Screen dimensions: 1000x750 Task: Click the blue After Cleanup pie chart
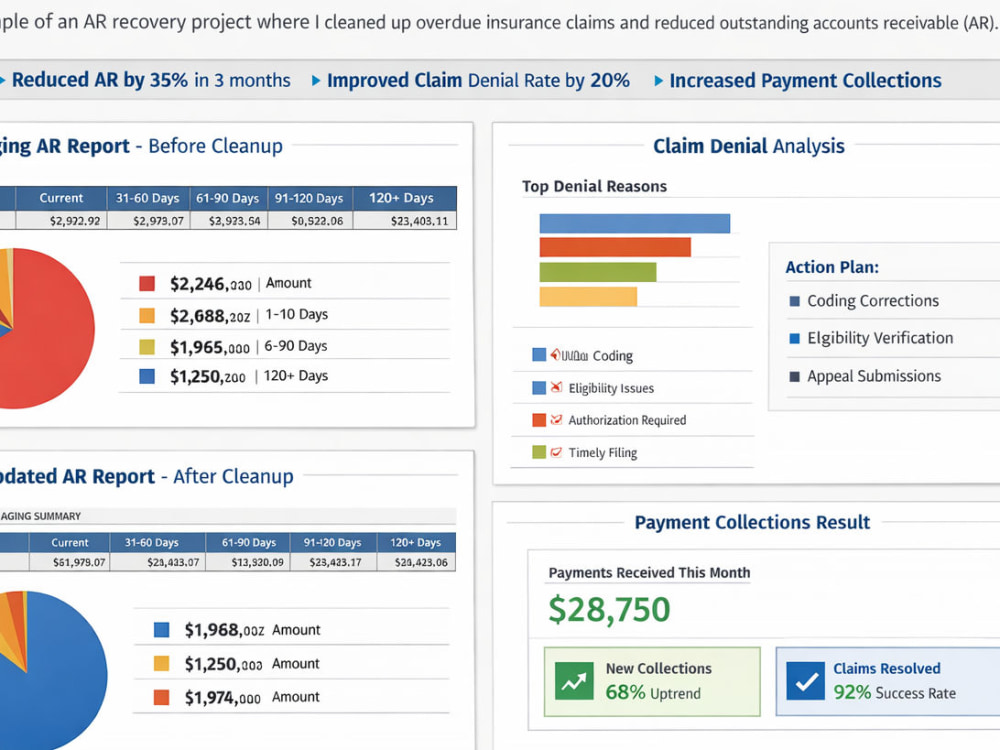(54, 670)
